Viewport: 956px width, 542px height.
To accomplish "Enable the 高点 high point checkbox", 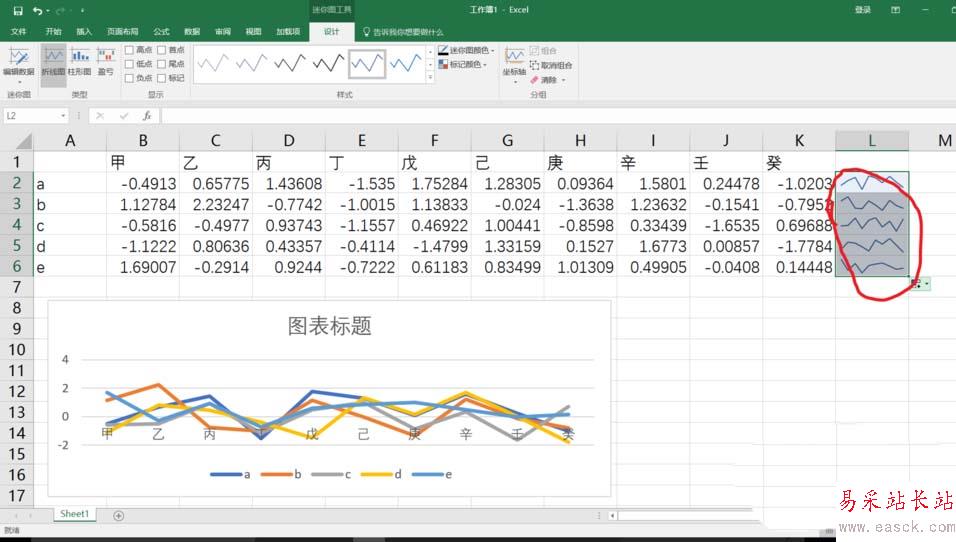I will (x=129, y=50).
